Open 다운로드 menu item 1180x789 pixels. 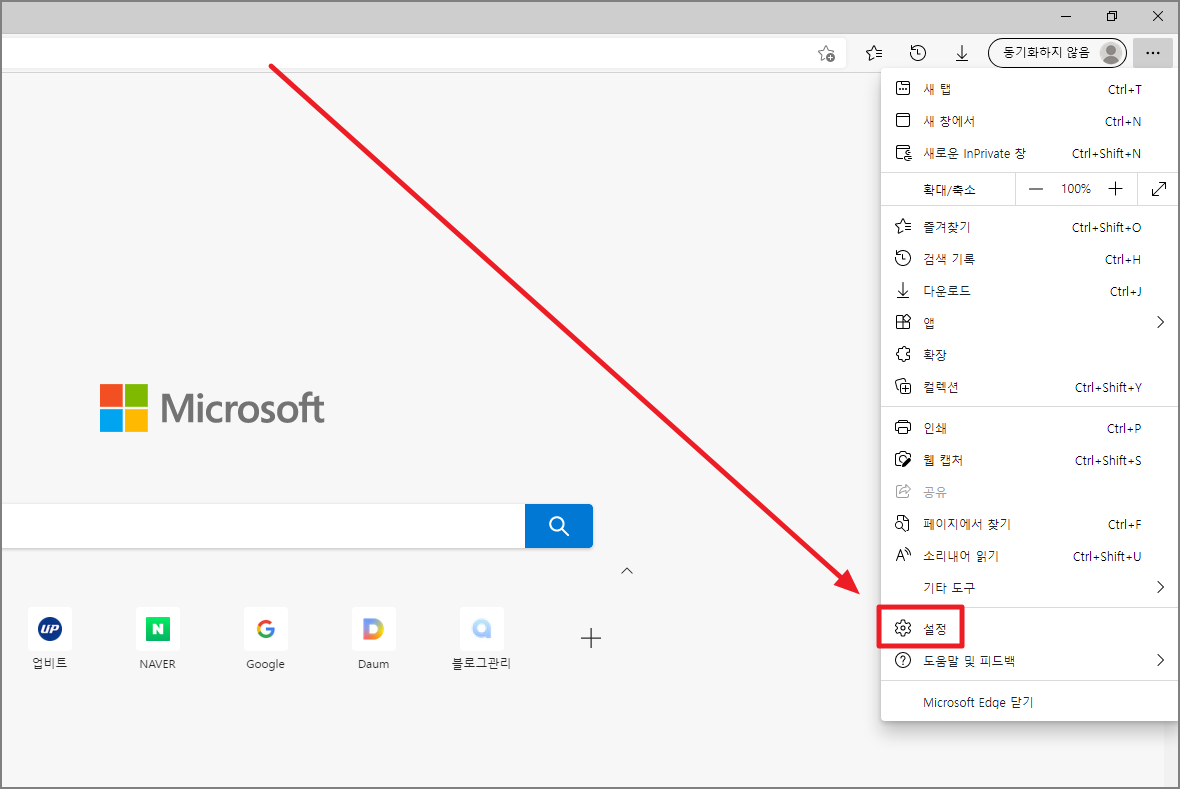1028,291
